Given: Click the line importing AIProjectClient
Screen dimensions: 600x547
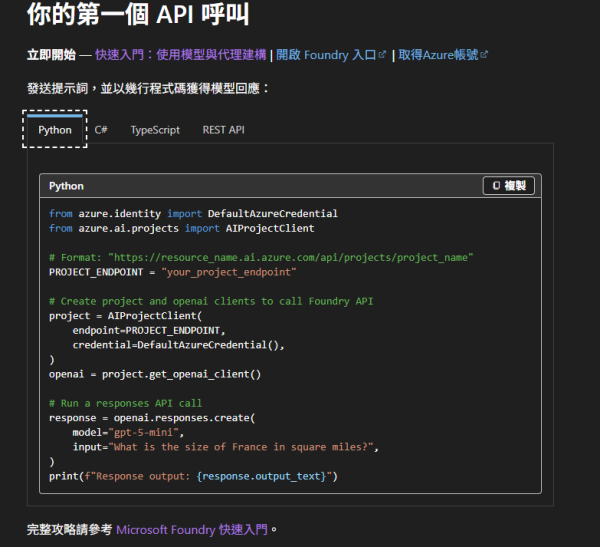Looking at the screenshot, I should [181, 229].
